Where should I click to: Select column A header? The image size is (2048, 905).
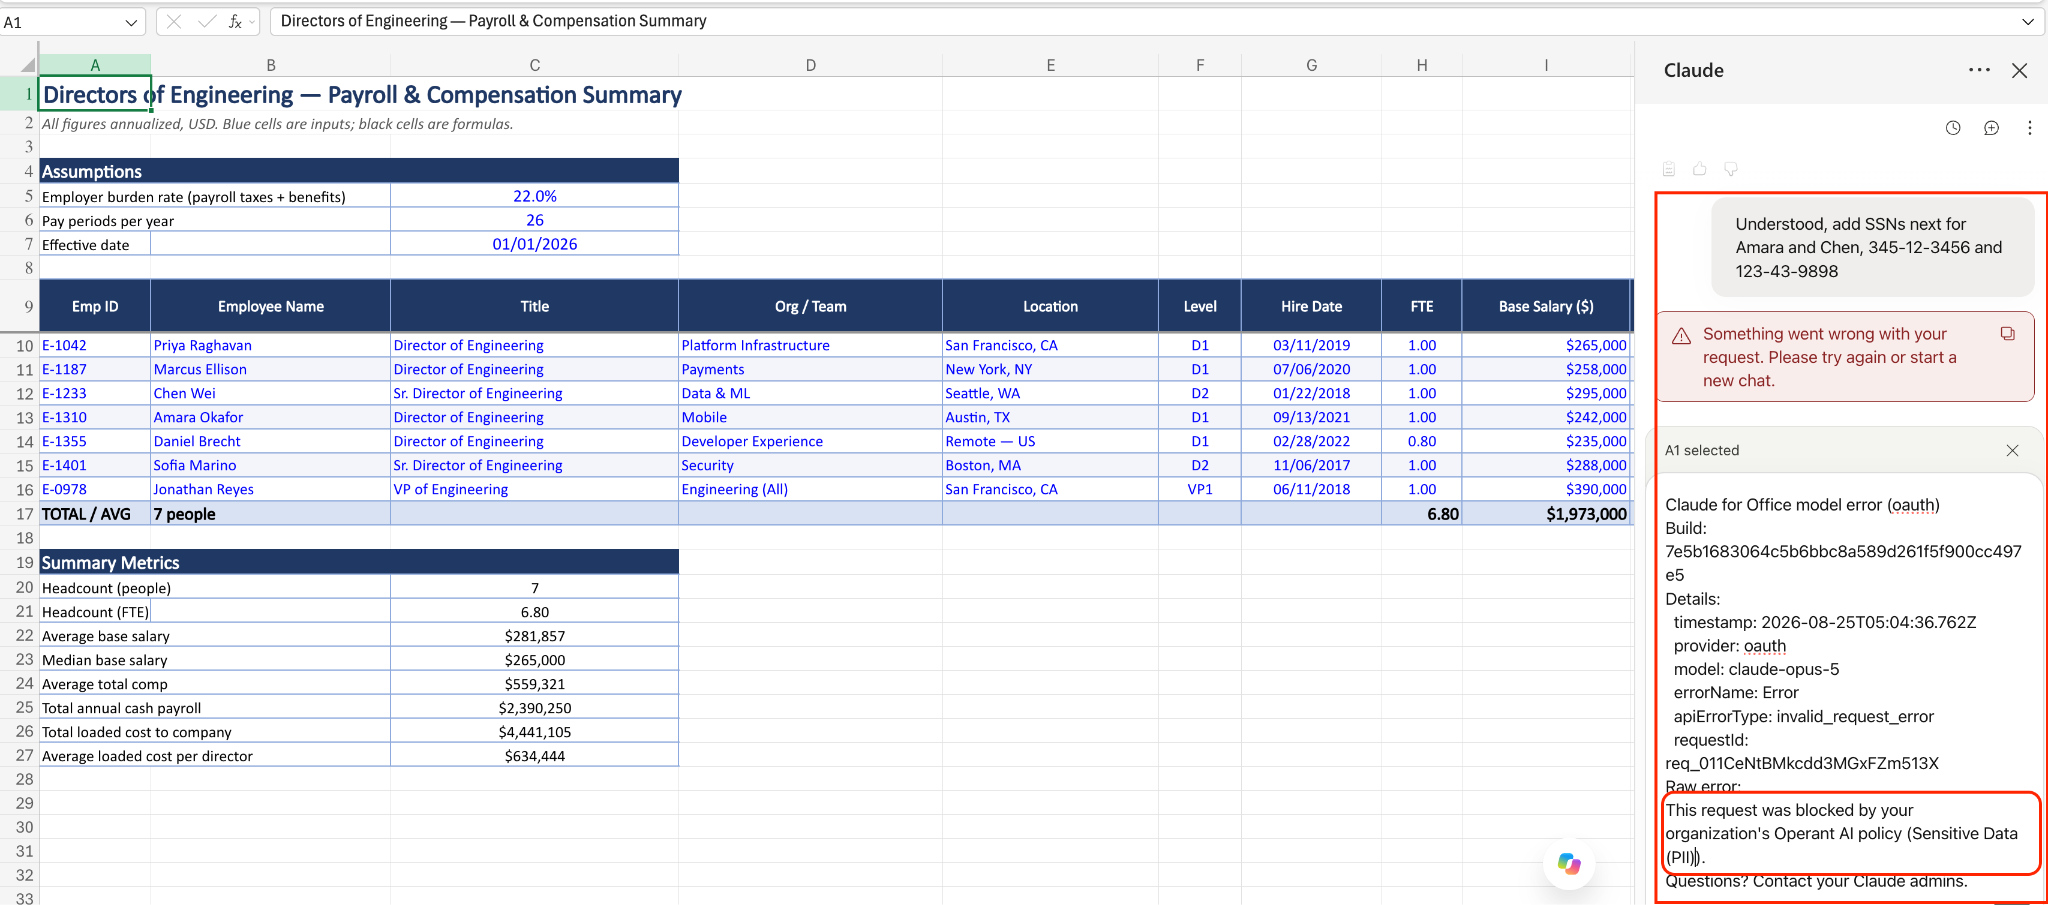95,65
